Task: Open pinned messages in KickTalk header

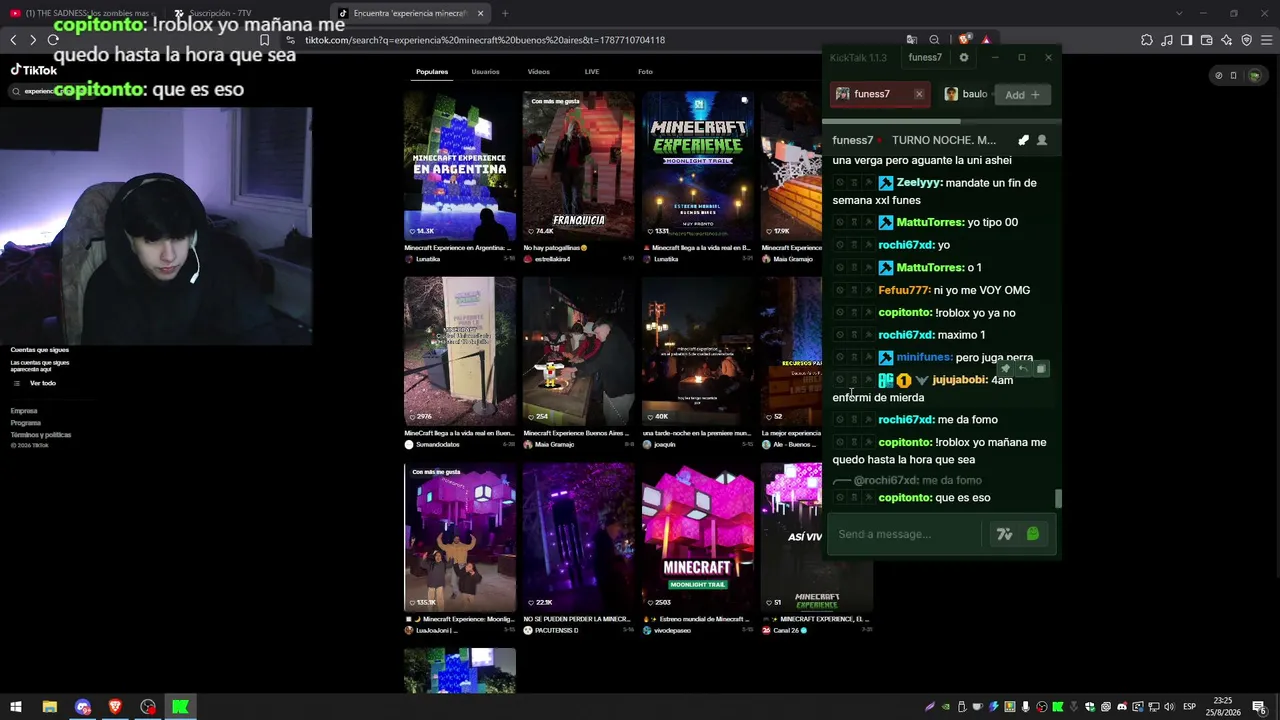Action: (x=1023, y=140)
